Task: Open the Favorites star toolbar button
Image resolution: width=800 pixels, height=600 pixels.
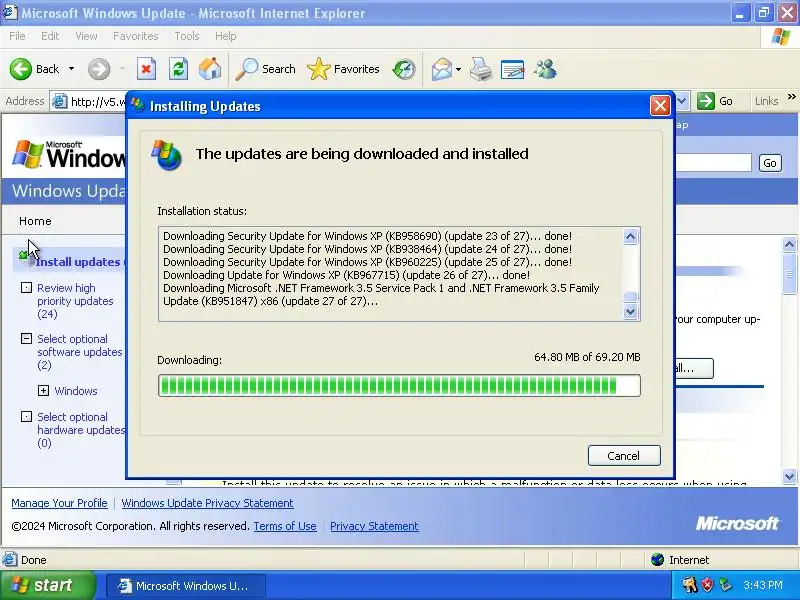Action: point(343,69)
